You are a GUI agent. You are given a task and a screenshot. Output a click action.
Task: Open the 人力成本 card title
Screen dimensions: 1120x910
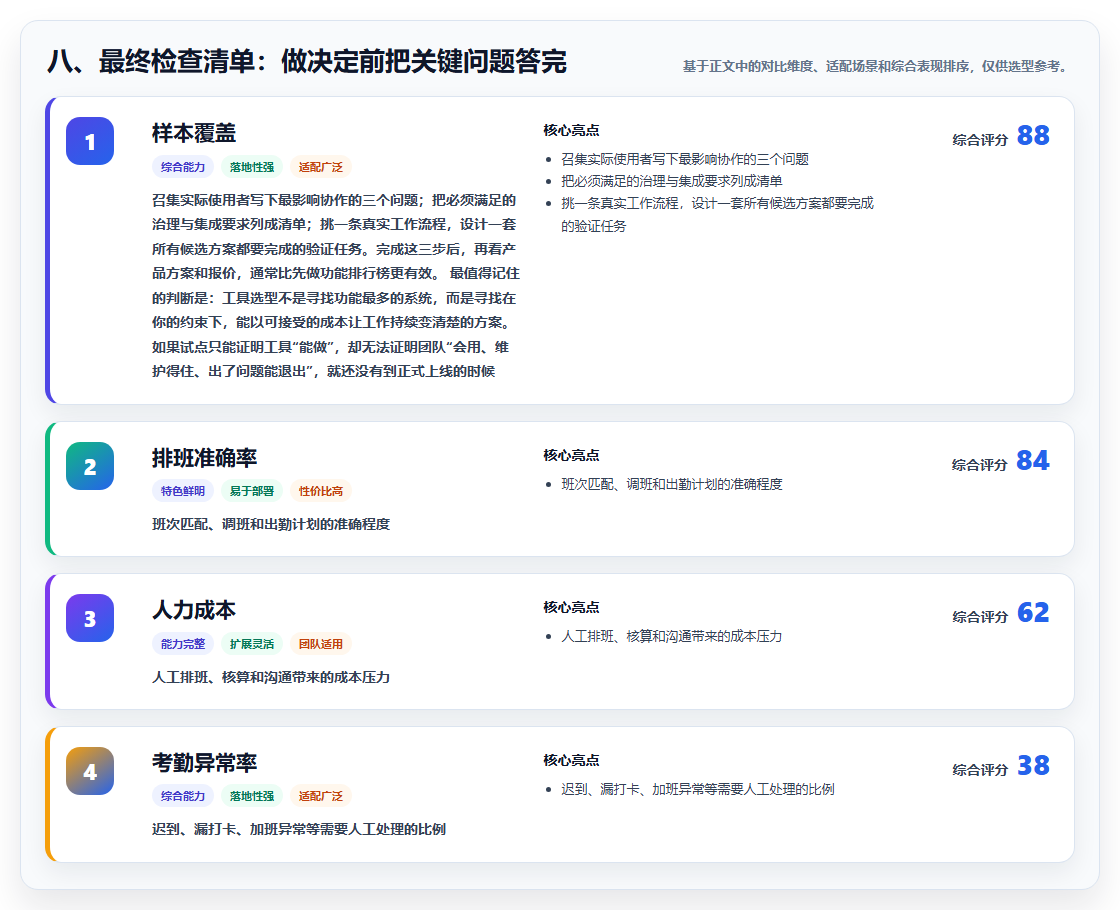point(194,610)
